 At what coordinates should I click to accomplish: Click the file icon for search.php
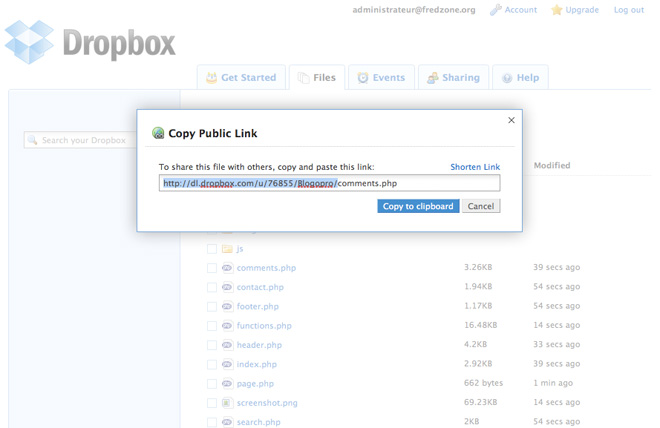click(227, 422)
